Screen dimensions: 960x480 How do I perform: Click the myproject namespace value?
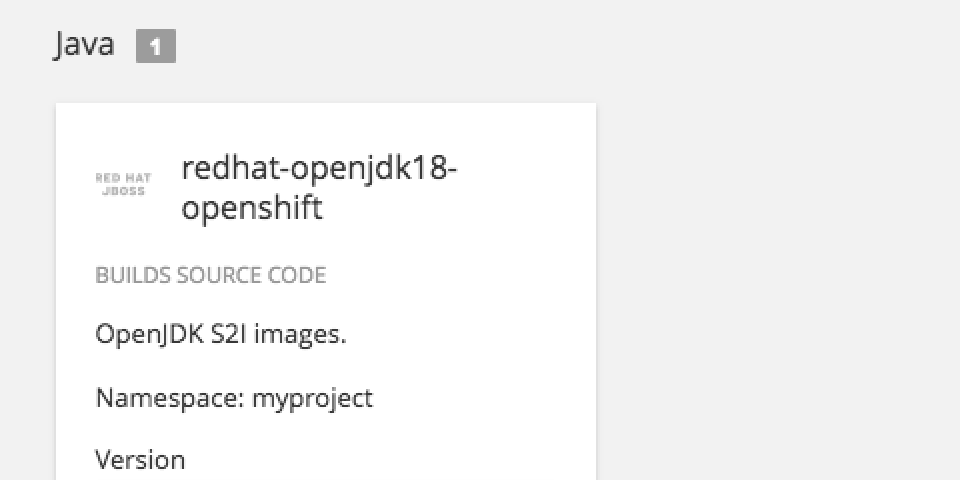coord(312,398)
